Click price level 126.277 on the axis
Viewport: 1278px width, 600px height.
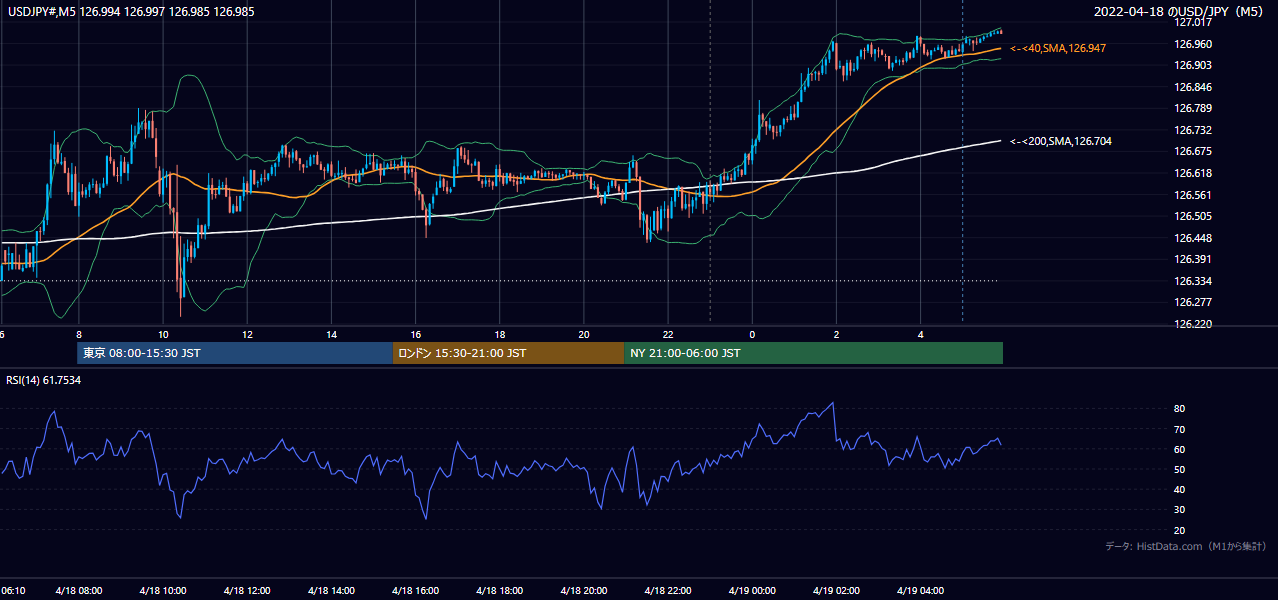(x=1193, y=302)
